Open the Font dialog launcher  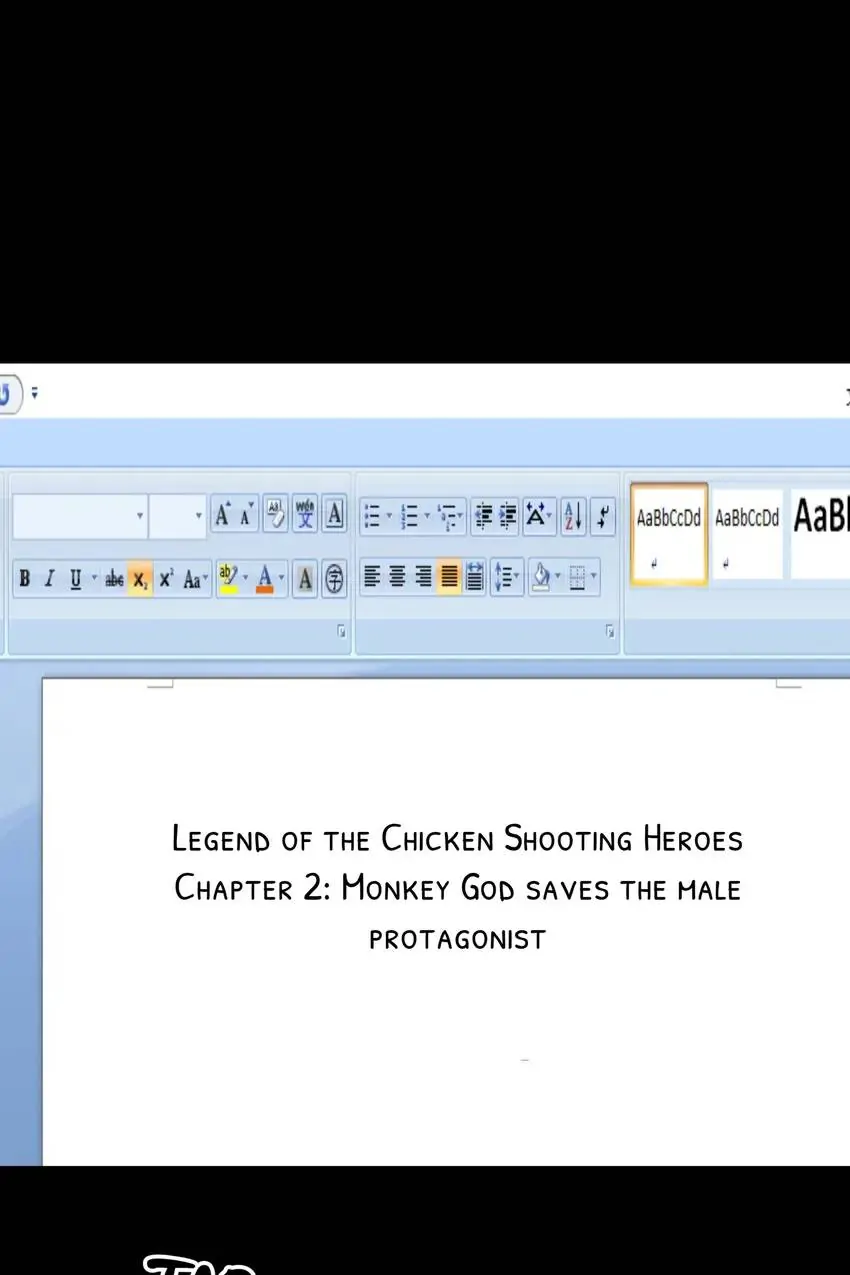coord(341,631)
